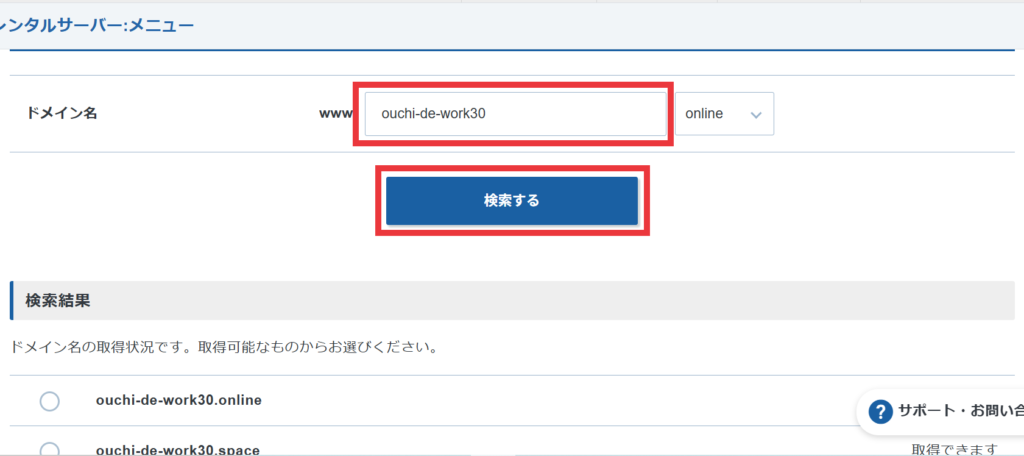Click the ドメイン名の取得状況です description text
Image resolution: width=1024 pixels, height=456 pixels.
[x=224, y=347]
